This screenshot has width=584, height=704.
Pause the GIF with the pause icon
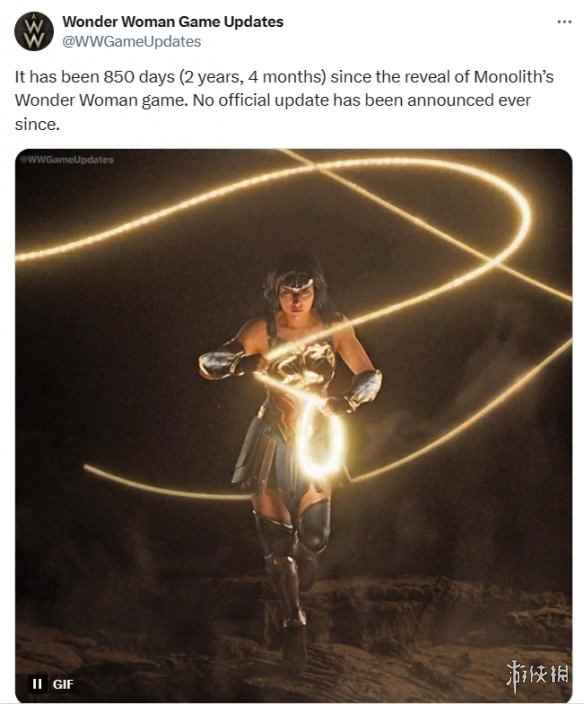[x=37, y=684]
